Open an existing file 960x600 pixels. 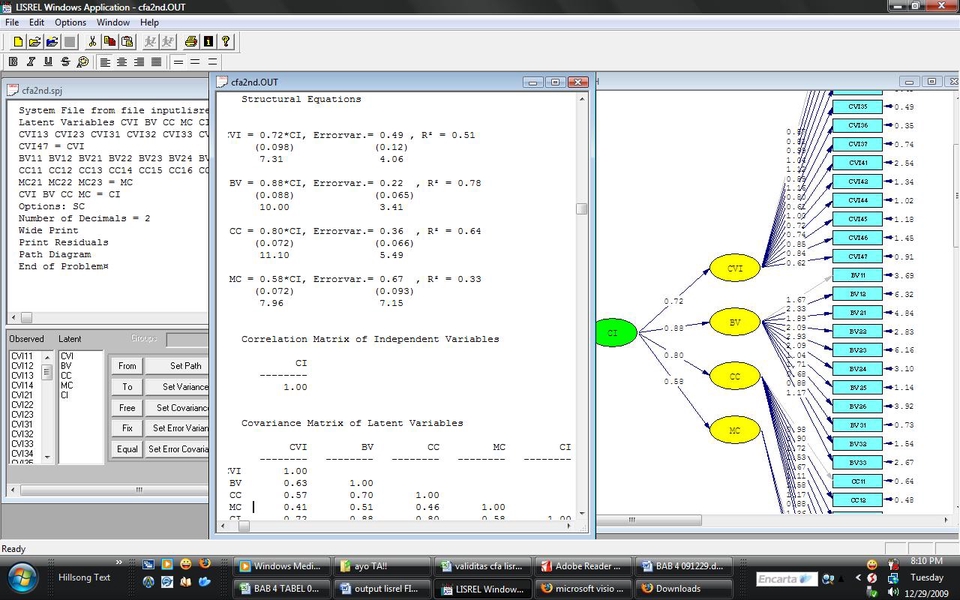point(38,42)
